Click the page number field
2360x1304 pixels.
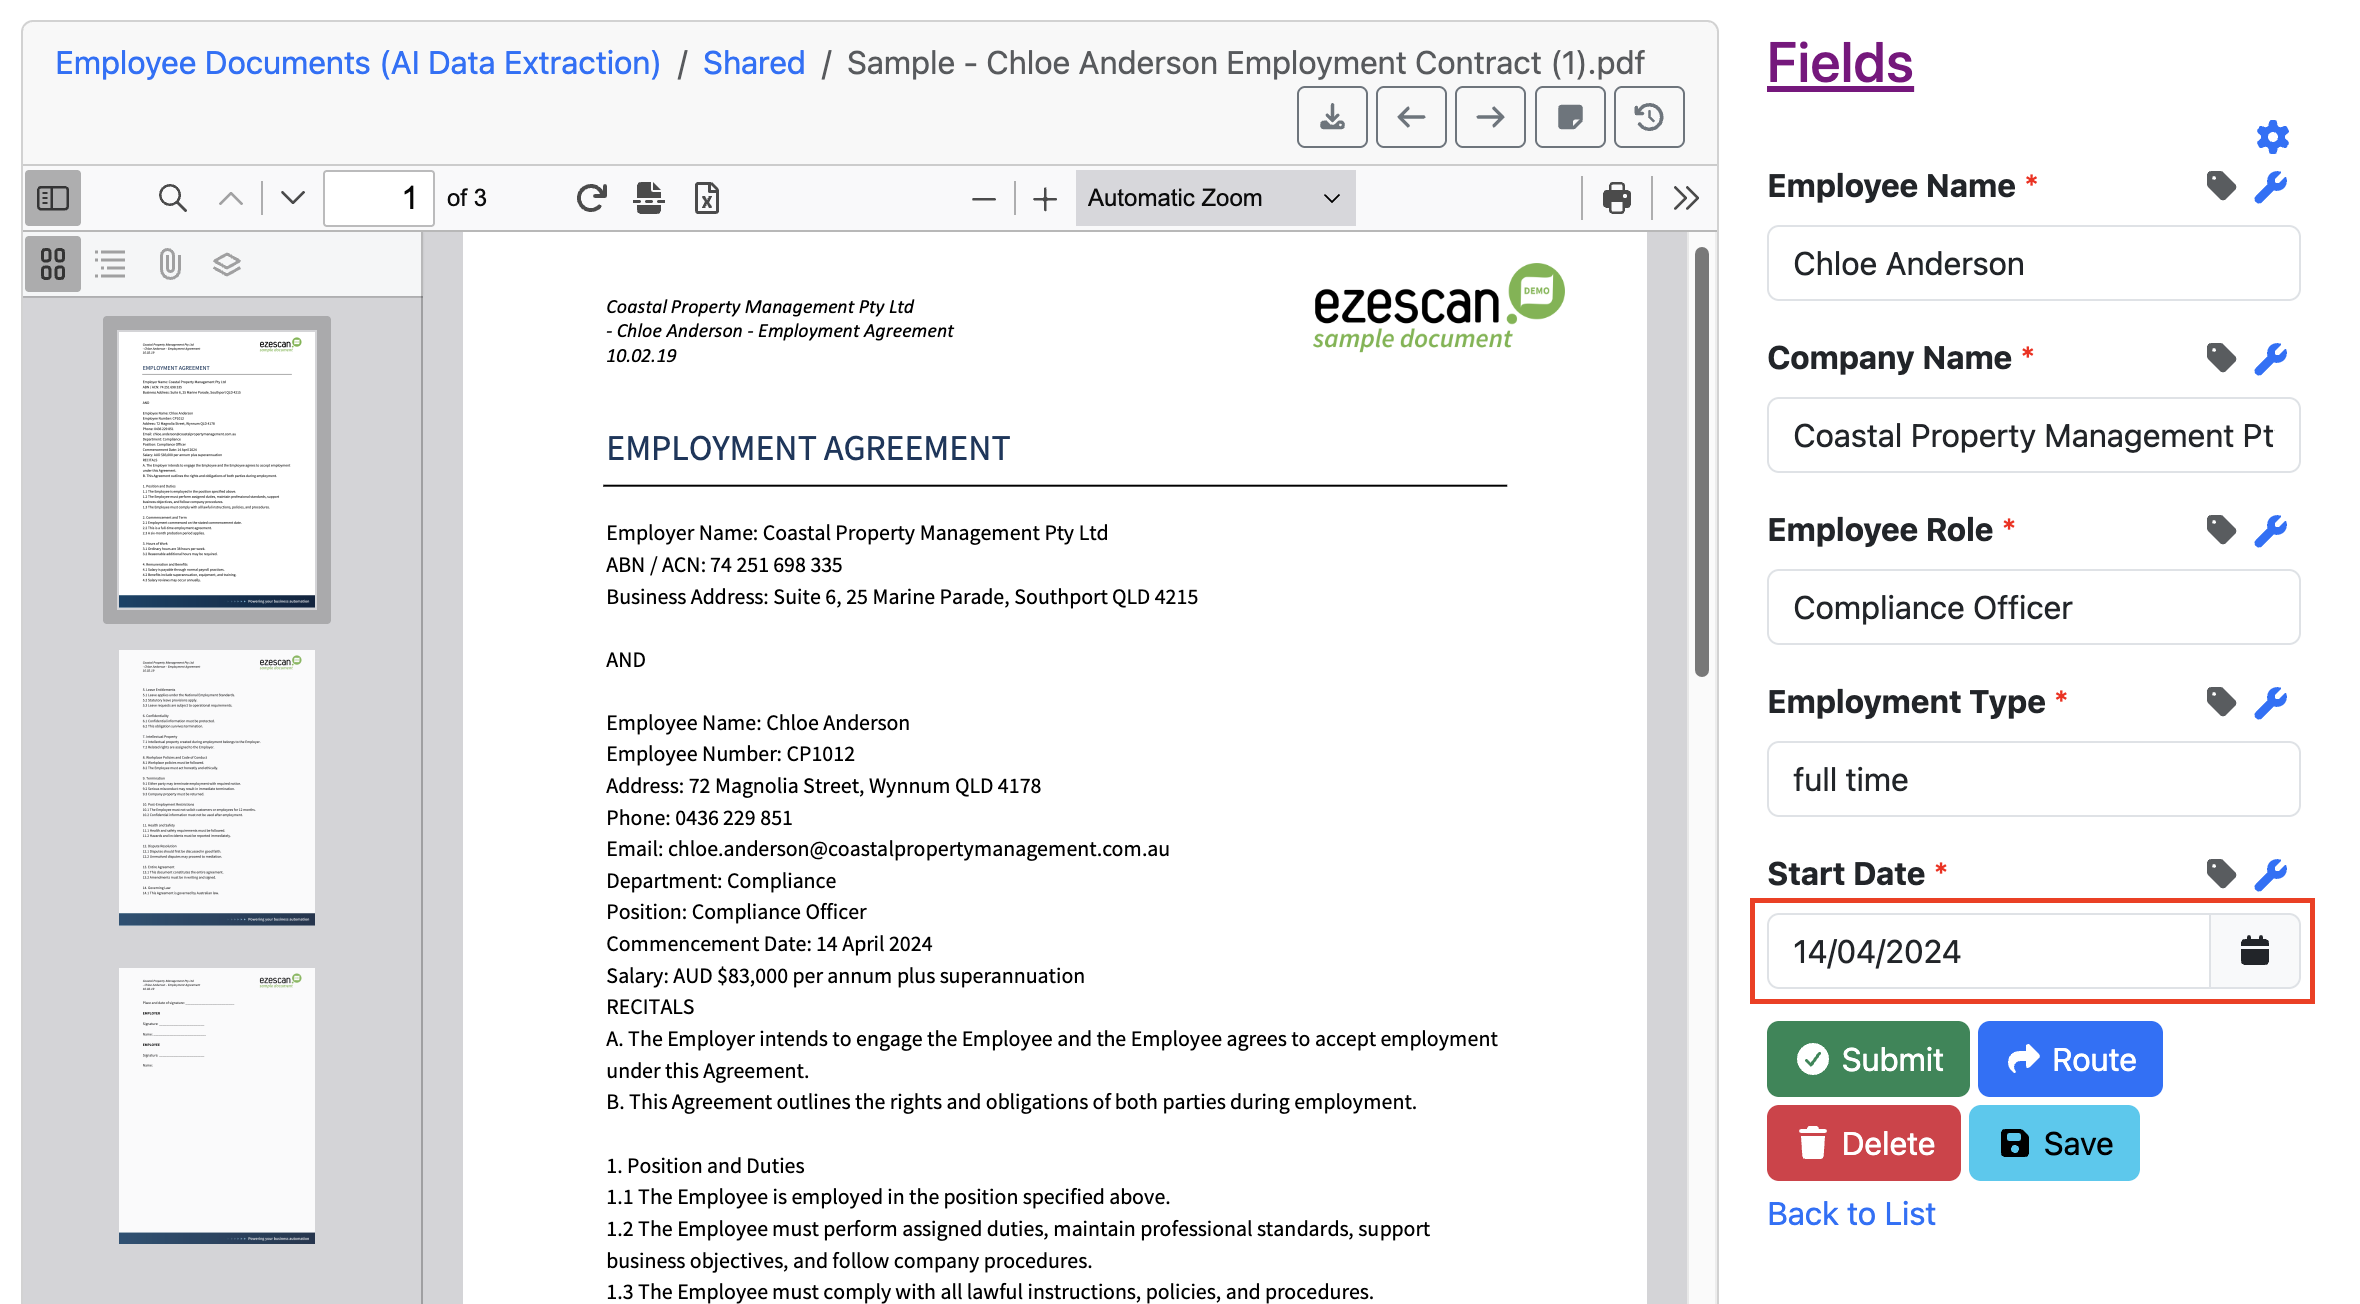click(x=379, y=198)
